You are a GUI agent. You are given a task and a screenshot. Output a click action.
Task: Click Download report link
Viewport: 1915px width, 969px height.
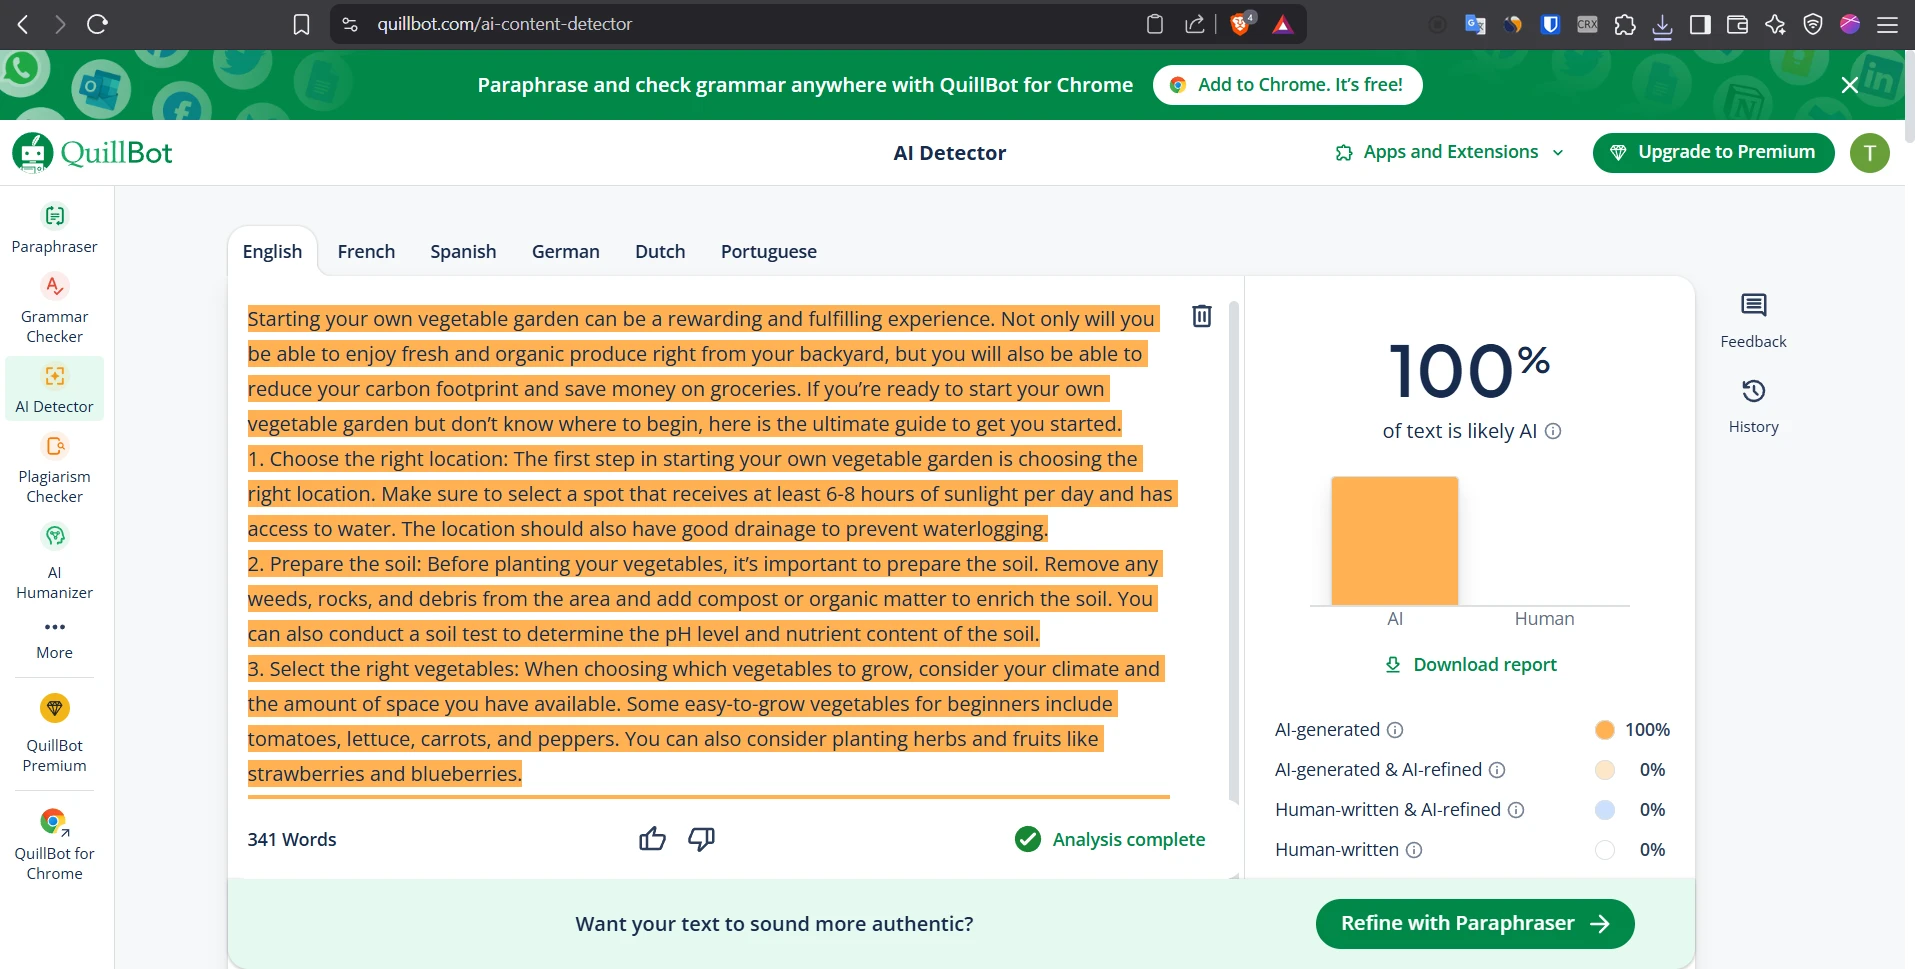point(1471,665)
